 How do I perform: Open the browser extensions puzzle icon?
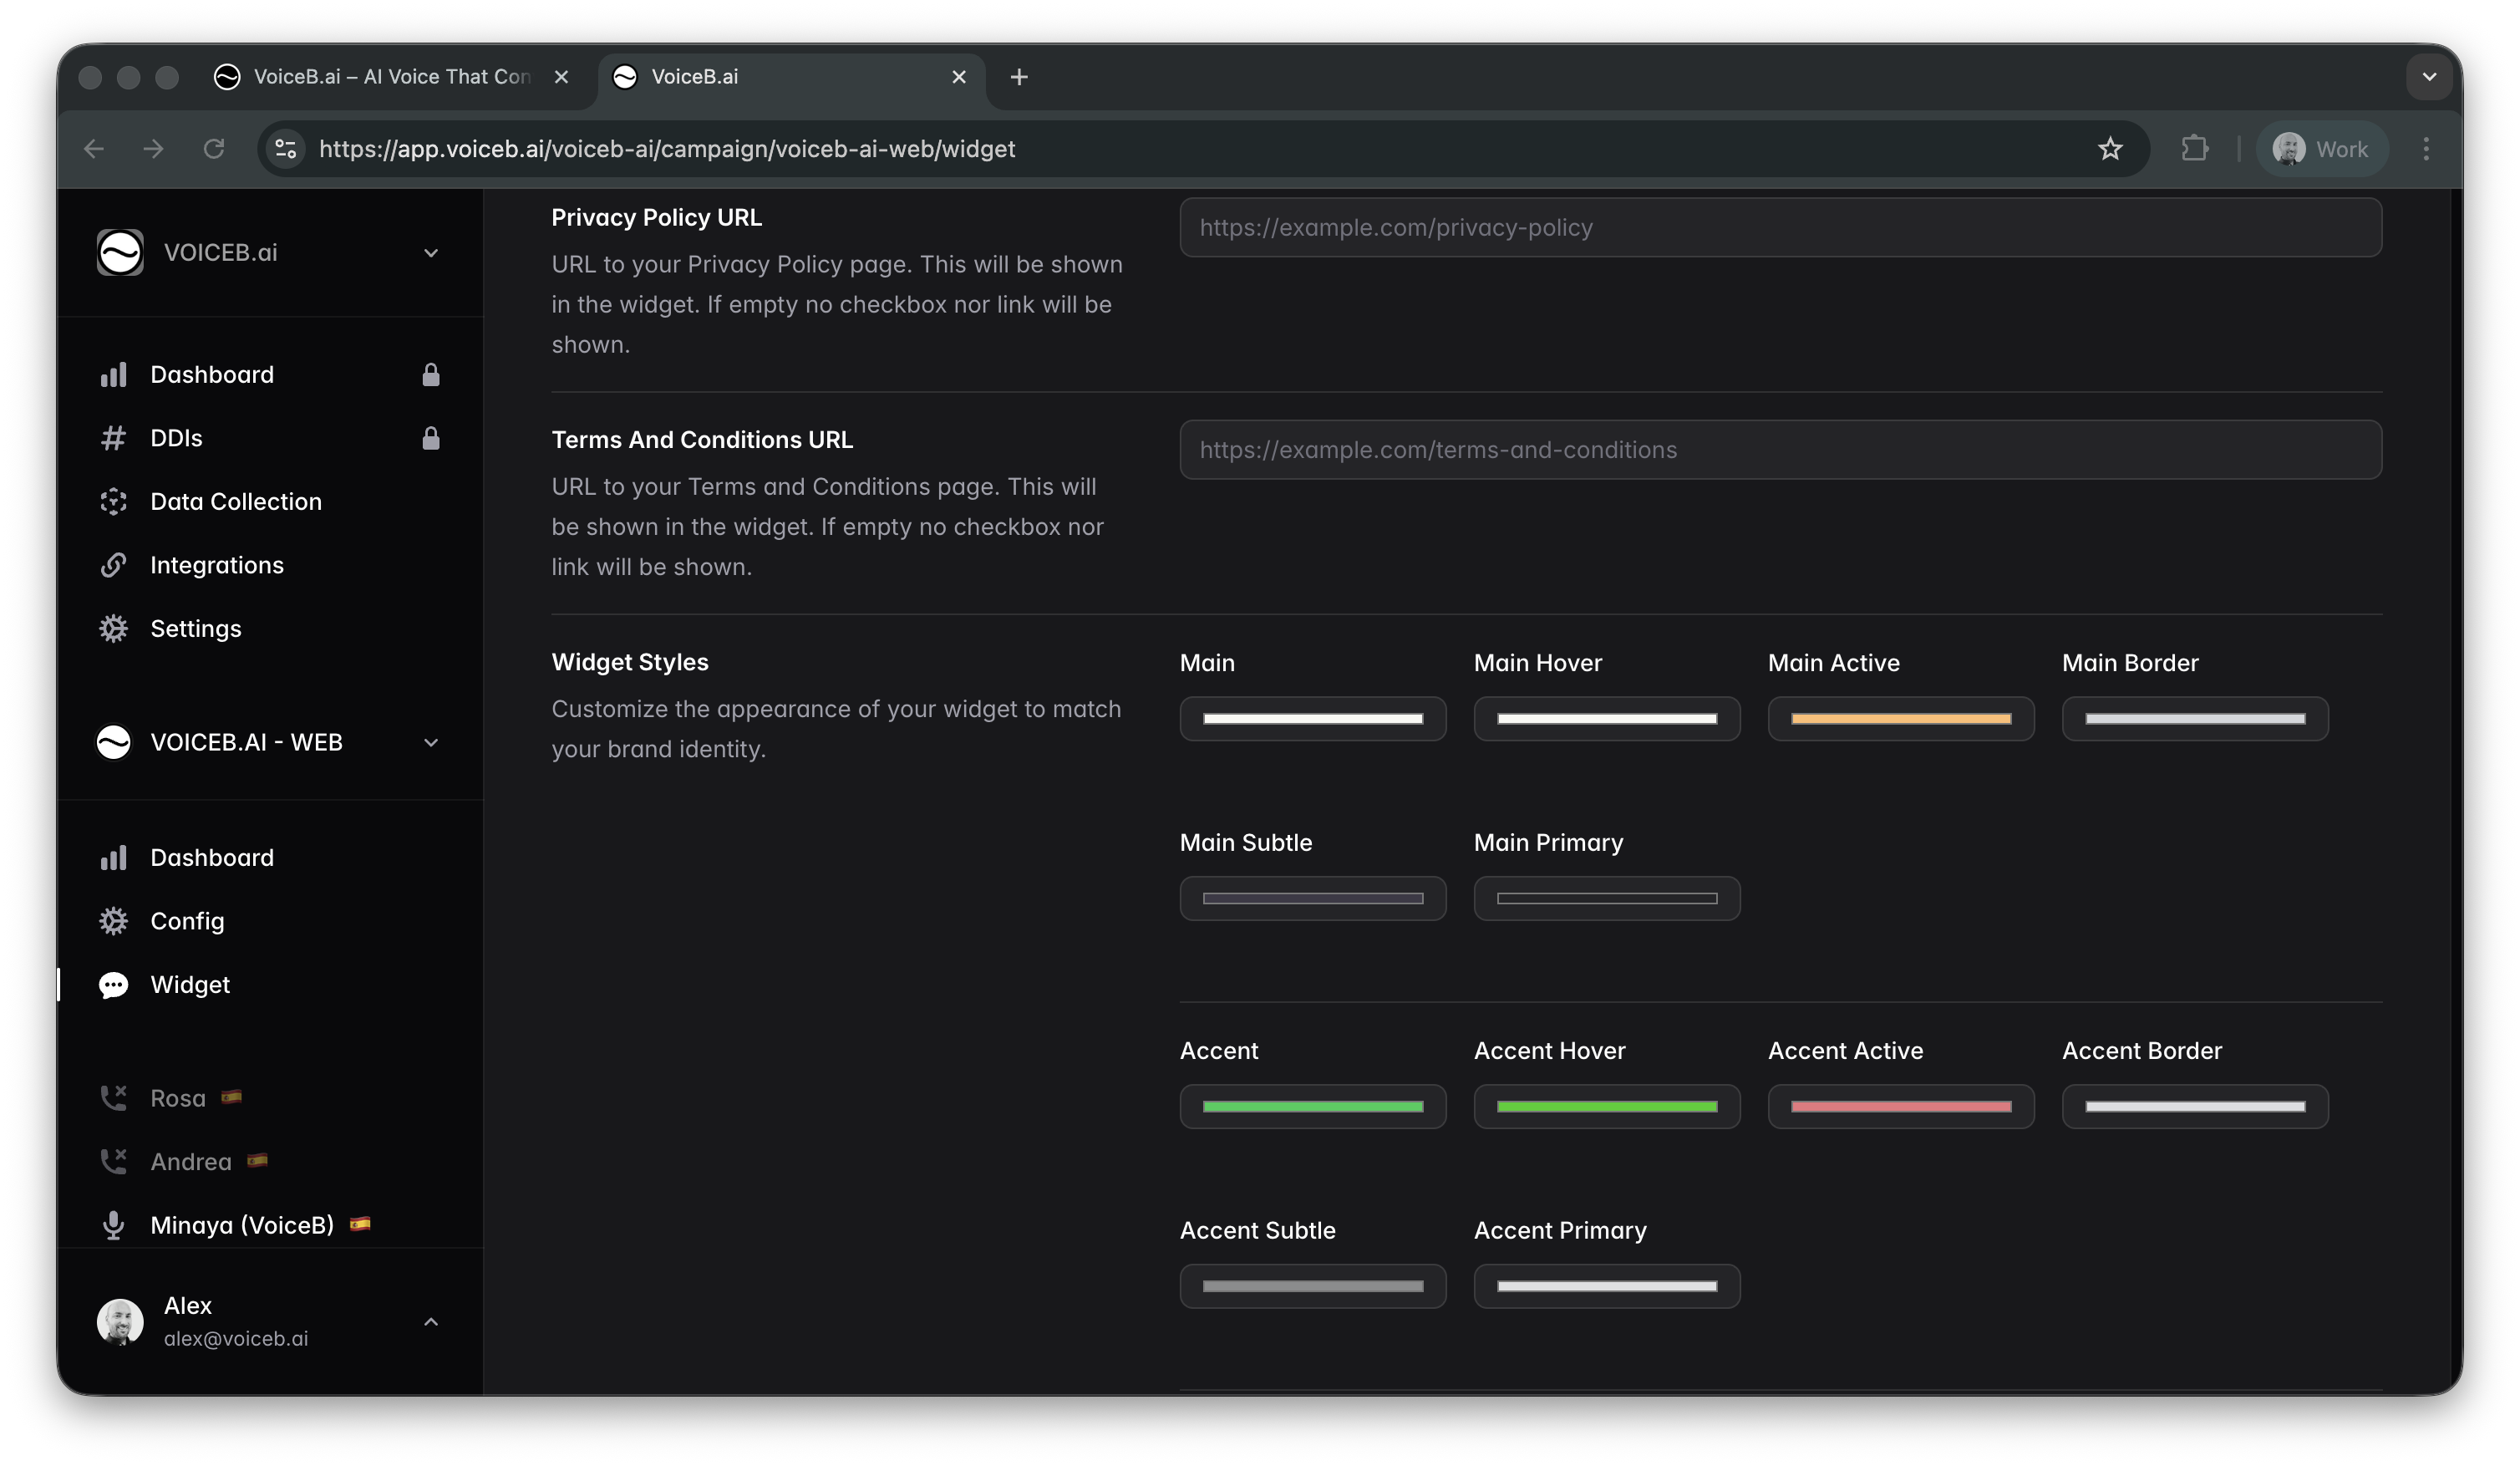point(2194,149)
